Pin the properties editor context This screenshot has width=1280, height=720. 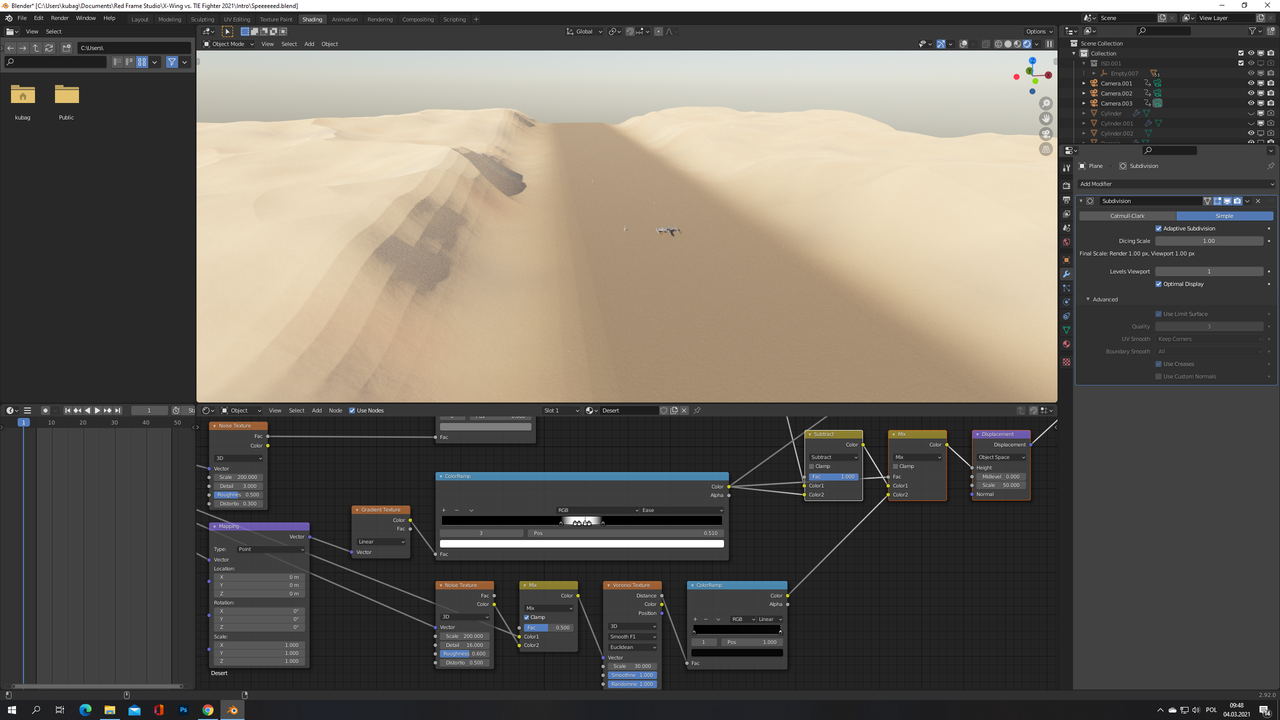1270,166
